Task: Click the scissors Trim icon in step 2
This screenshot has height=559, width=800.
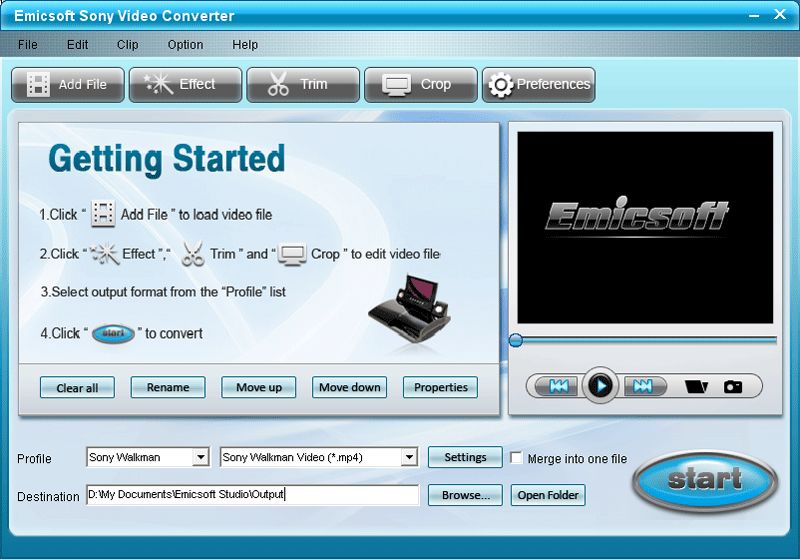Action: [x=192, y=253]
